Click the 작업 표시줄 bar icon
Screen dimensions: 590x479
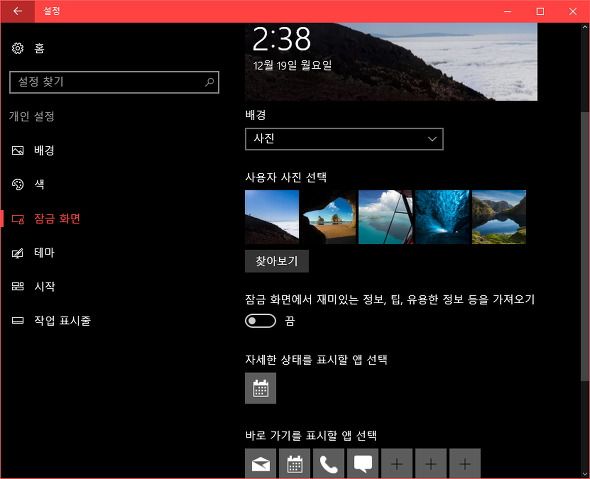coord(18,321)
